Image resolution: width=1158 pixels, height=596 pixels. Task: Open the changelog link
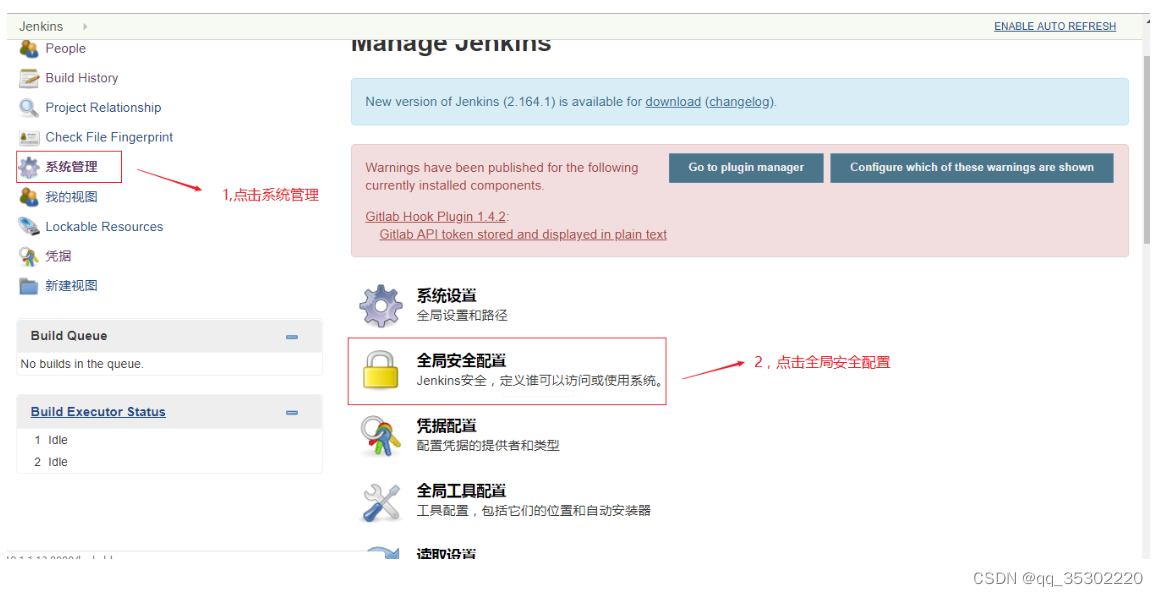(x=739, y=102)
